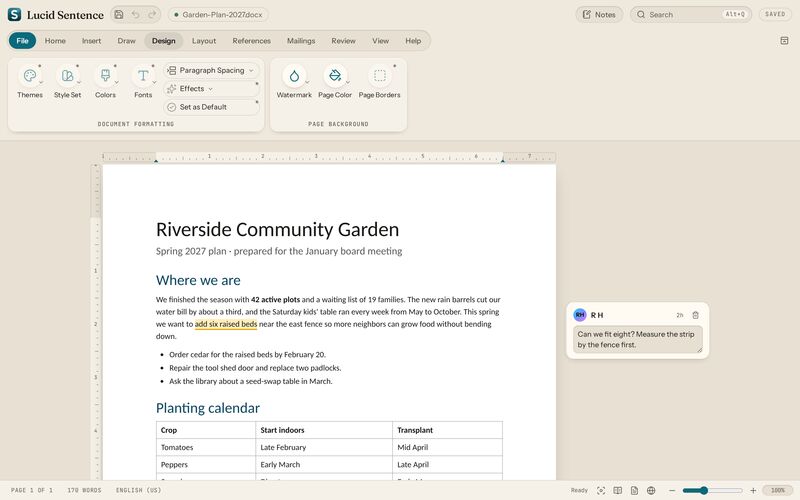Click the 'Transplant' header cell
This screenshot has width=800, height=500.
click(x=447, y=430)
